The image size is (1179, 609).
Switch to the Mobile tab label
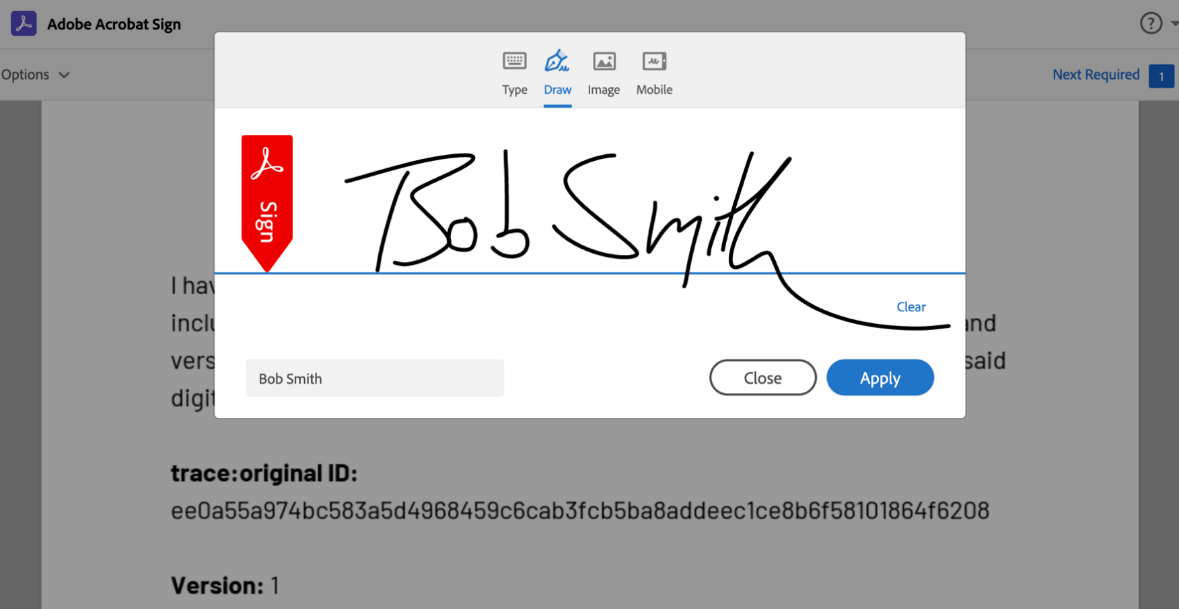pos(654,90)
